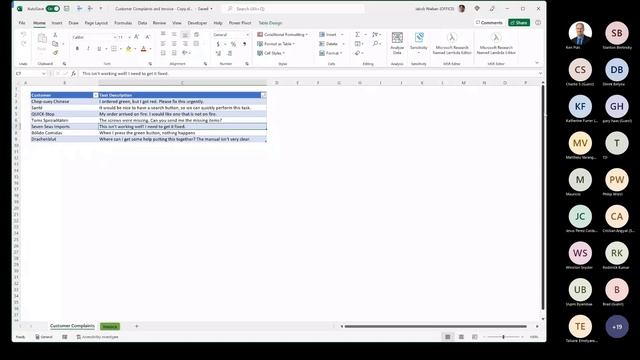Adjust the zoom slider in the status bar
Image resolution: width=640 pixels, height=360 pixels.
(503, 337)
